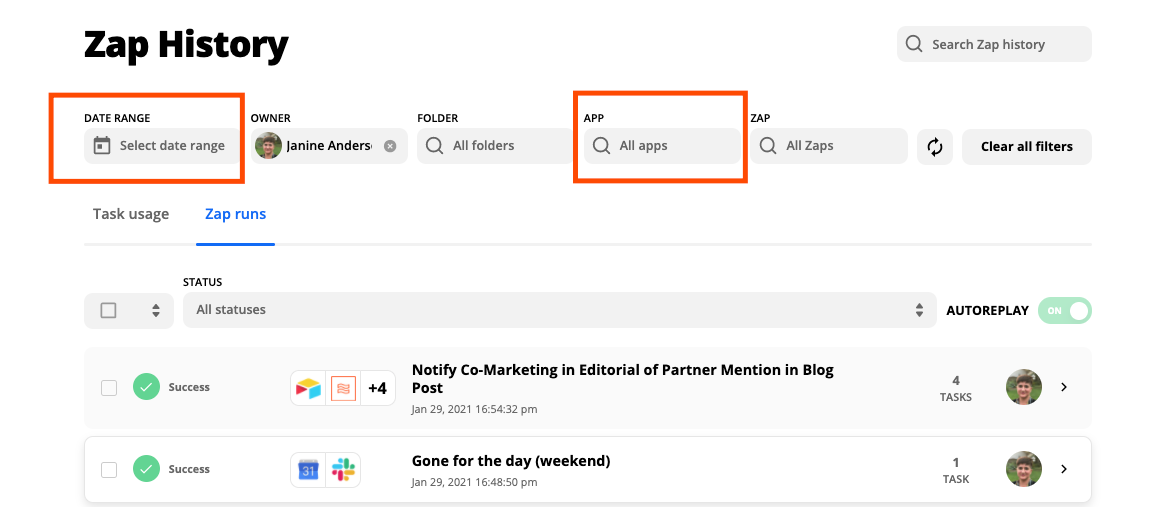Viewport: 1170px width, 507px height.
Task: Click the calendar icon in Date Range
Action: [x=101, y=146]
